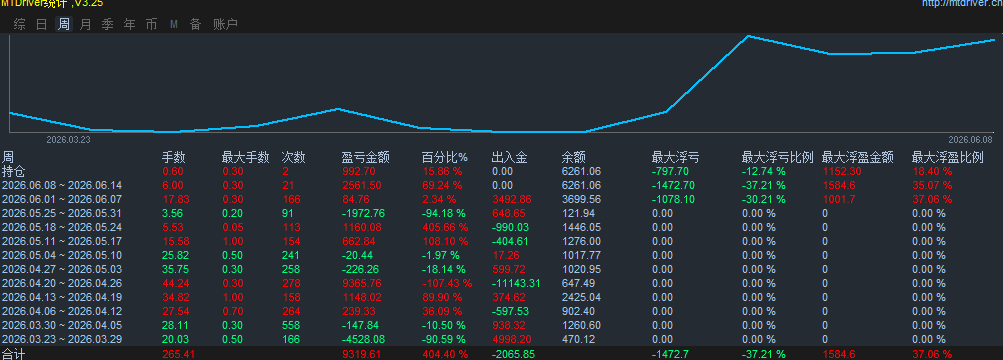Click trade count 558
1003x360 pixels.
coord(290,325)
